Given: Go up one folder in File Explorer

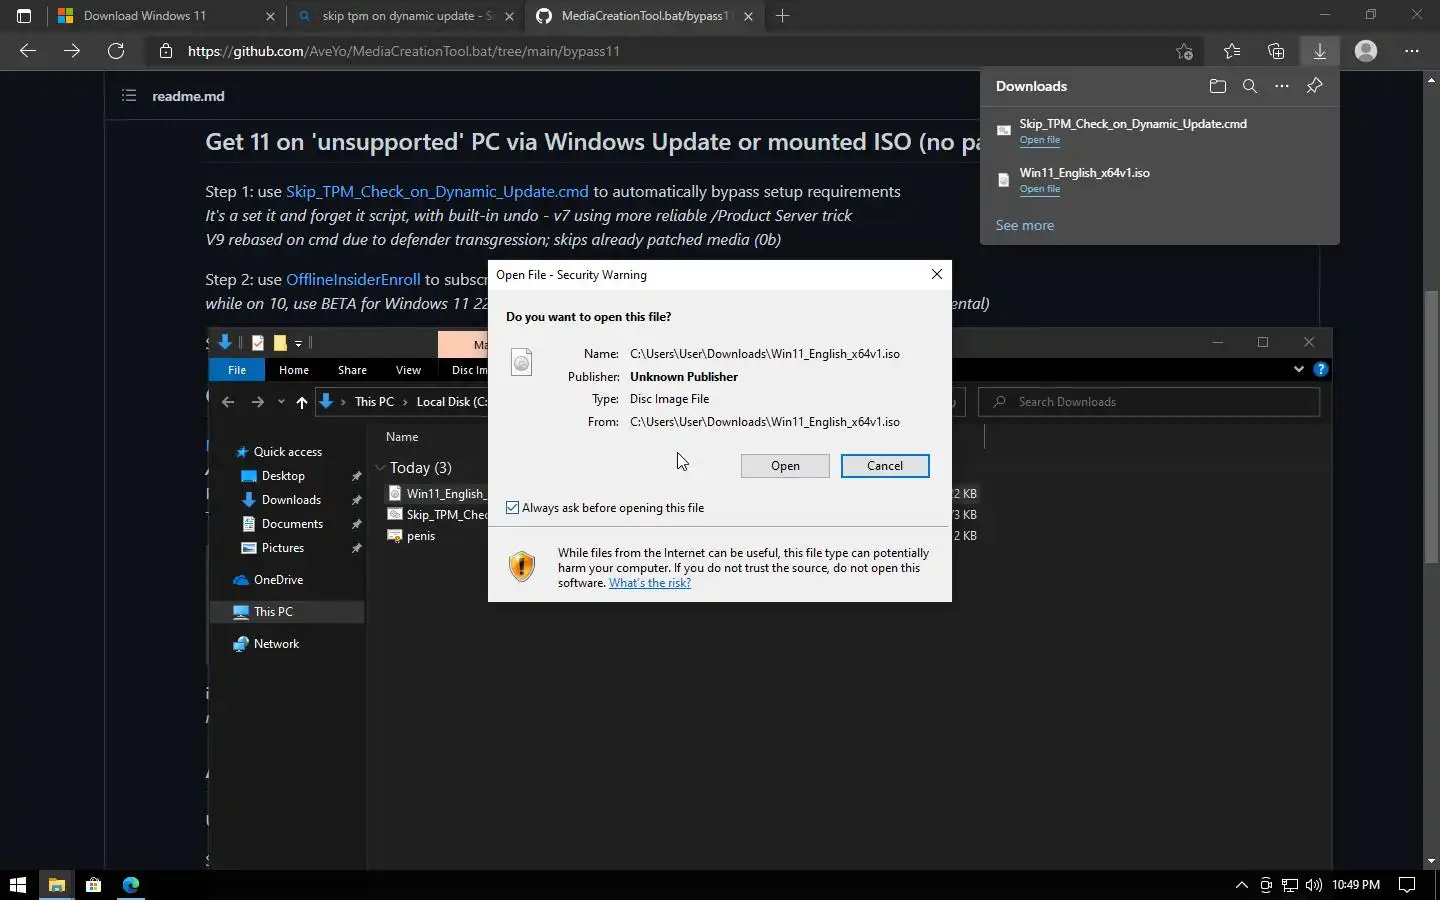Looking at the screenshot, I should [301, 402].
